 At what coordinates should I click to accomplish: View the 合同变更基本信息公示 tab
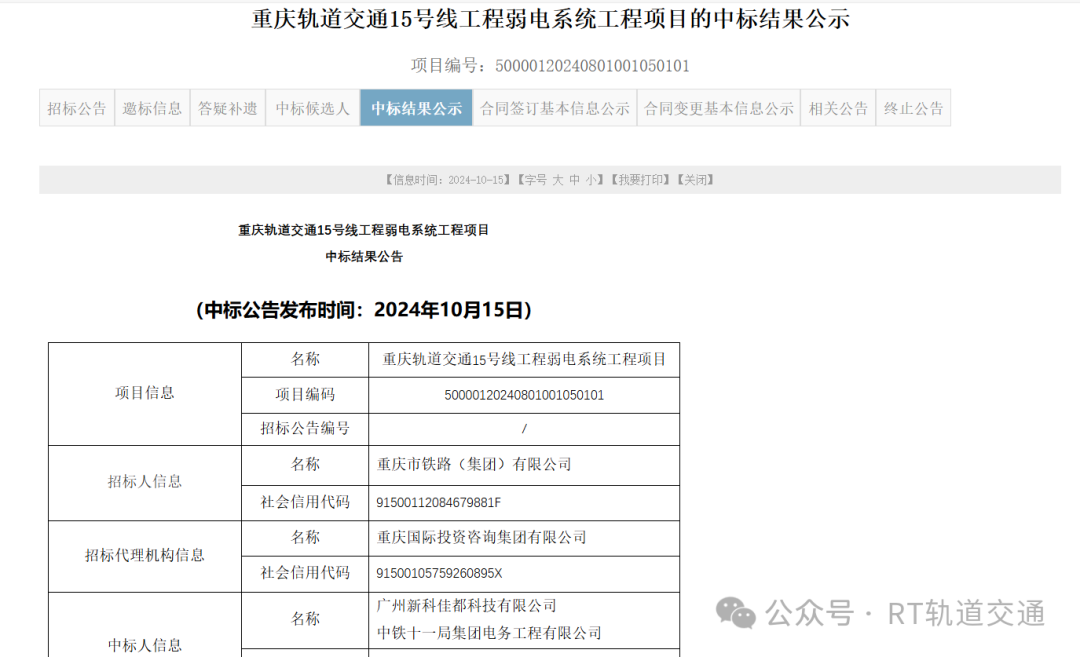click(x=718, y=107)
